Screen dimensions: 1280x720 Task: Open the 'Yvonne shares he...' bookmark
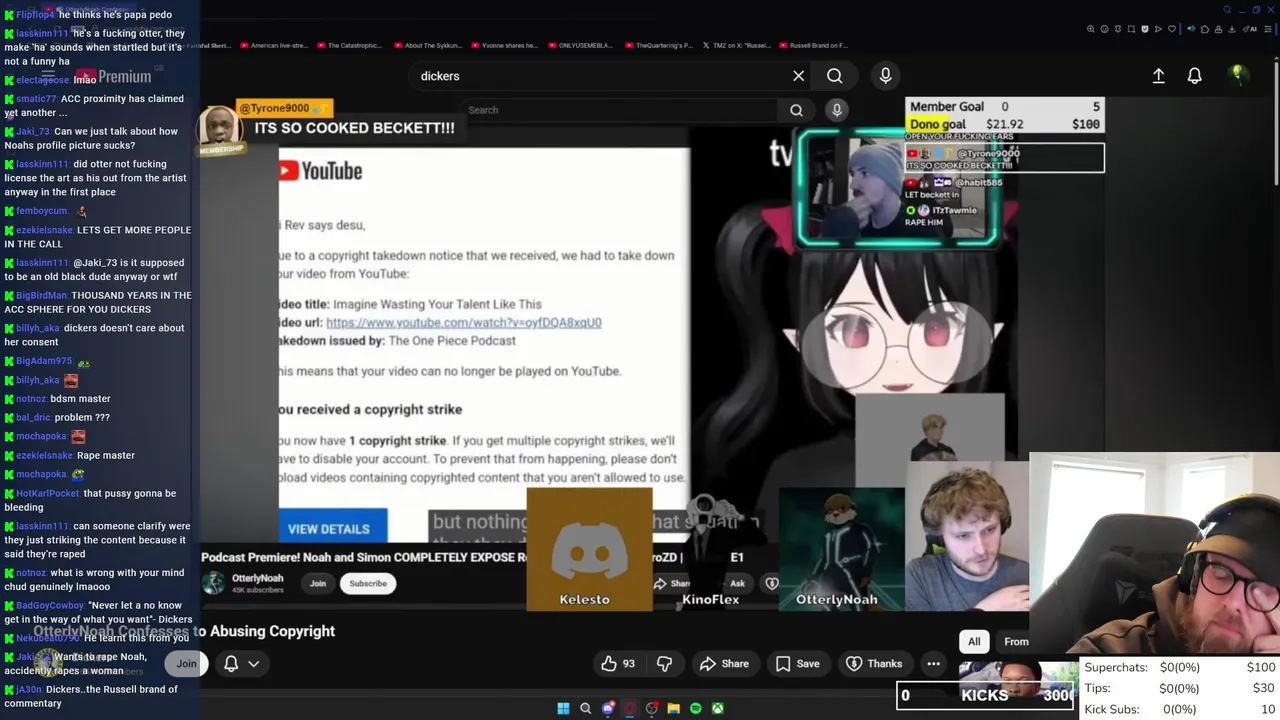click(x=503, y=45)
